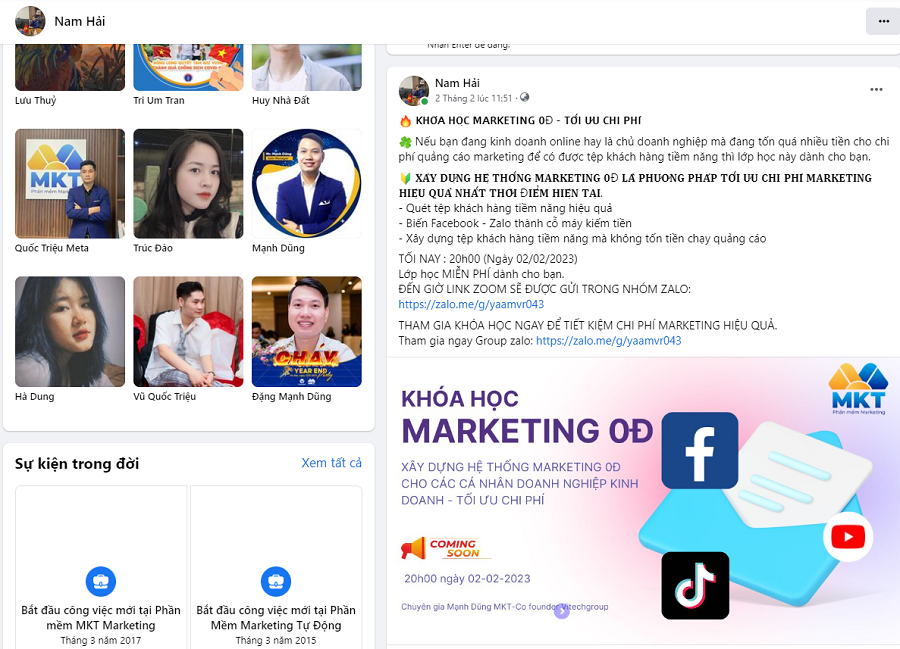
Task: Click the briefcase icon for Marketing Tự Động event
Action: [276, 581]
